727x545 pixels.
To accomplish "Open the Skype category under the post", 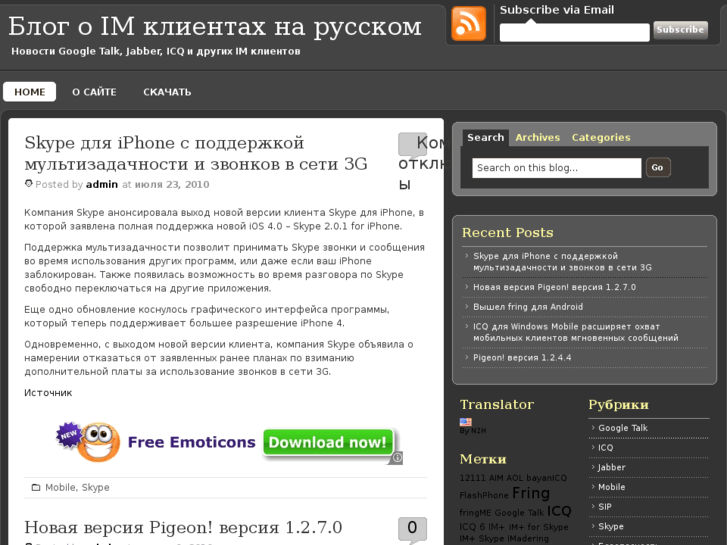I will (96, 487).
